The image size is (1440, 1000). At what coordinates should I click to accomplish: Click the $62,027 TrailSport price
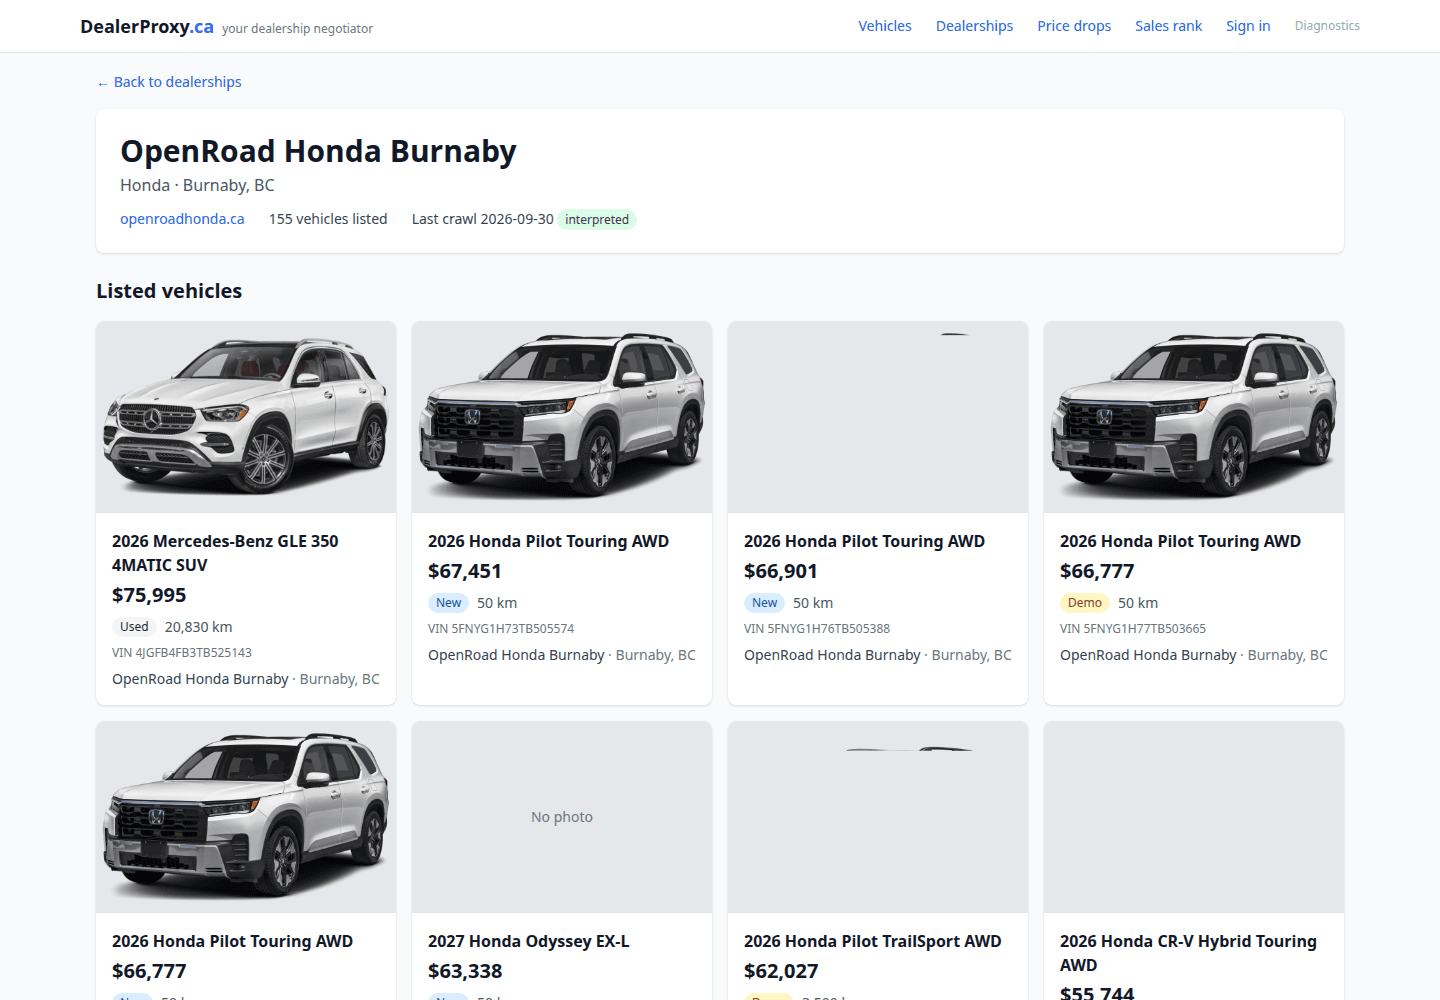(x=781, y=971)
